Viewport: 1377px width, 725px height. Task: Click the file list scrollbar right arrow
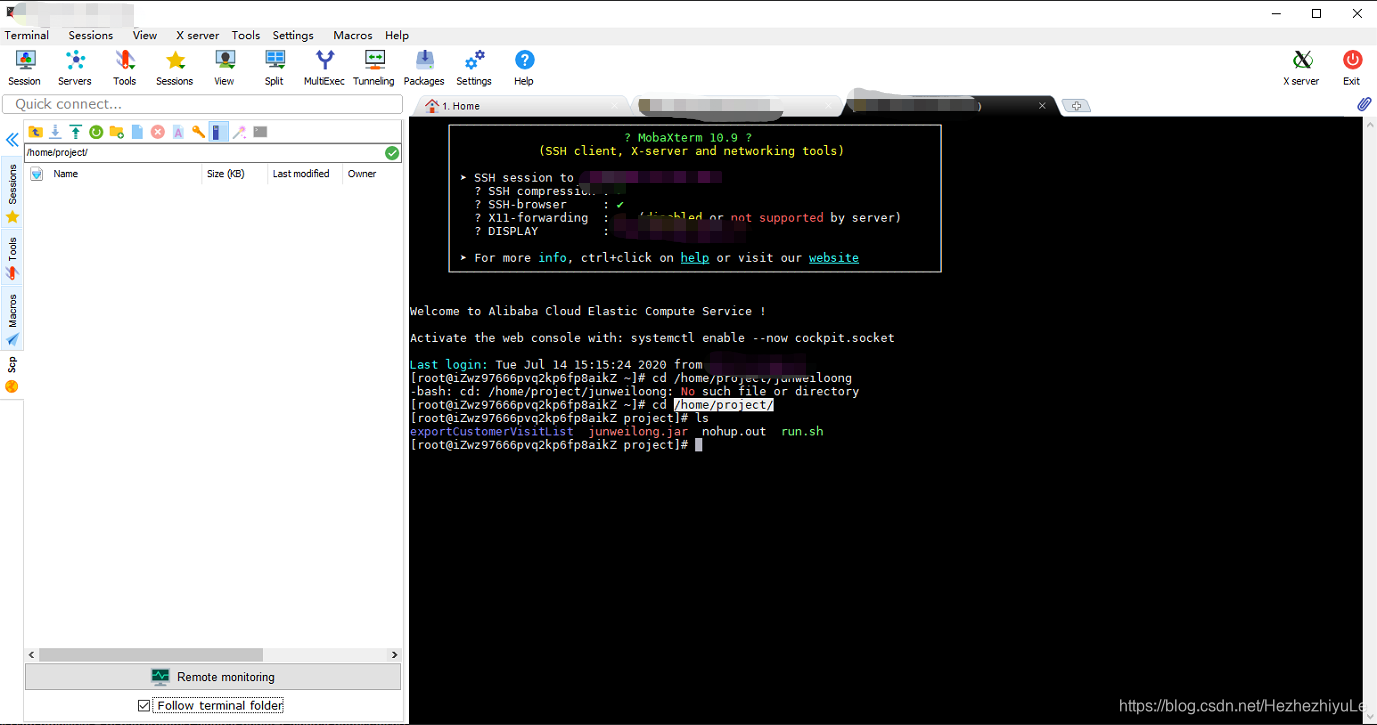click(x=394, y=655)
